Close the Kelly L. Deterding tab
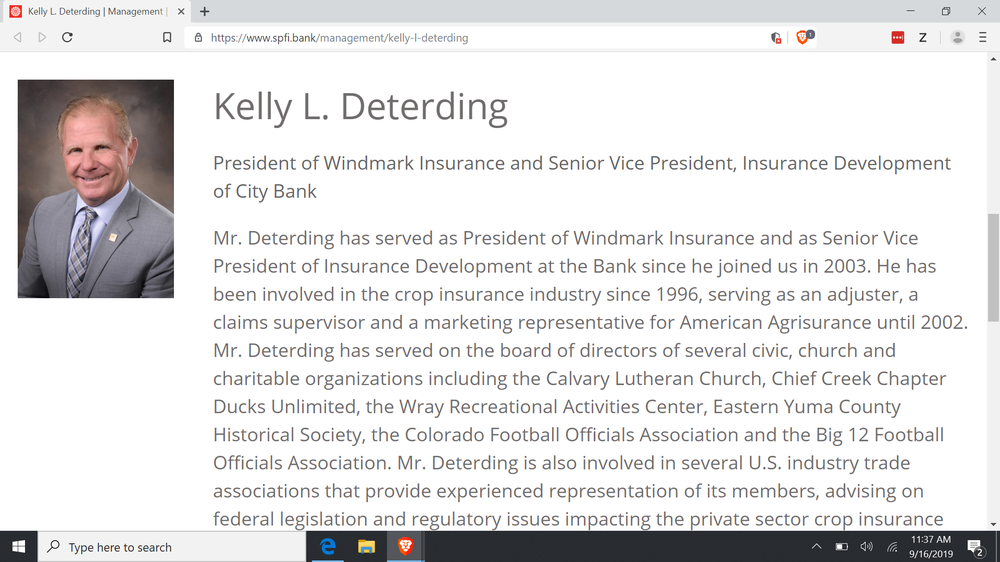 [180, 11]
